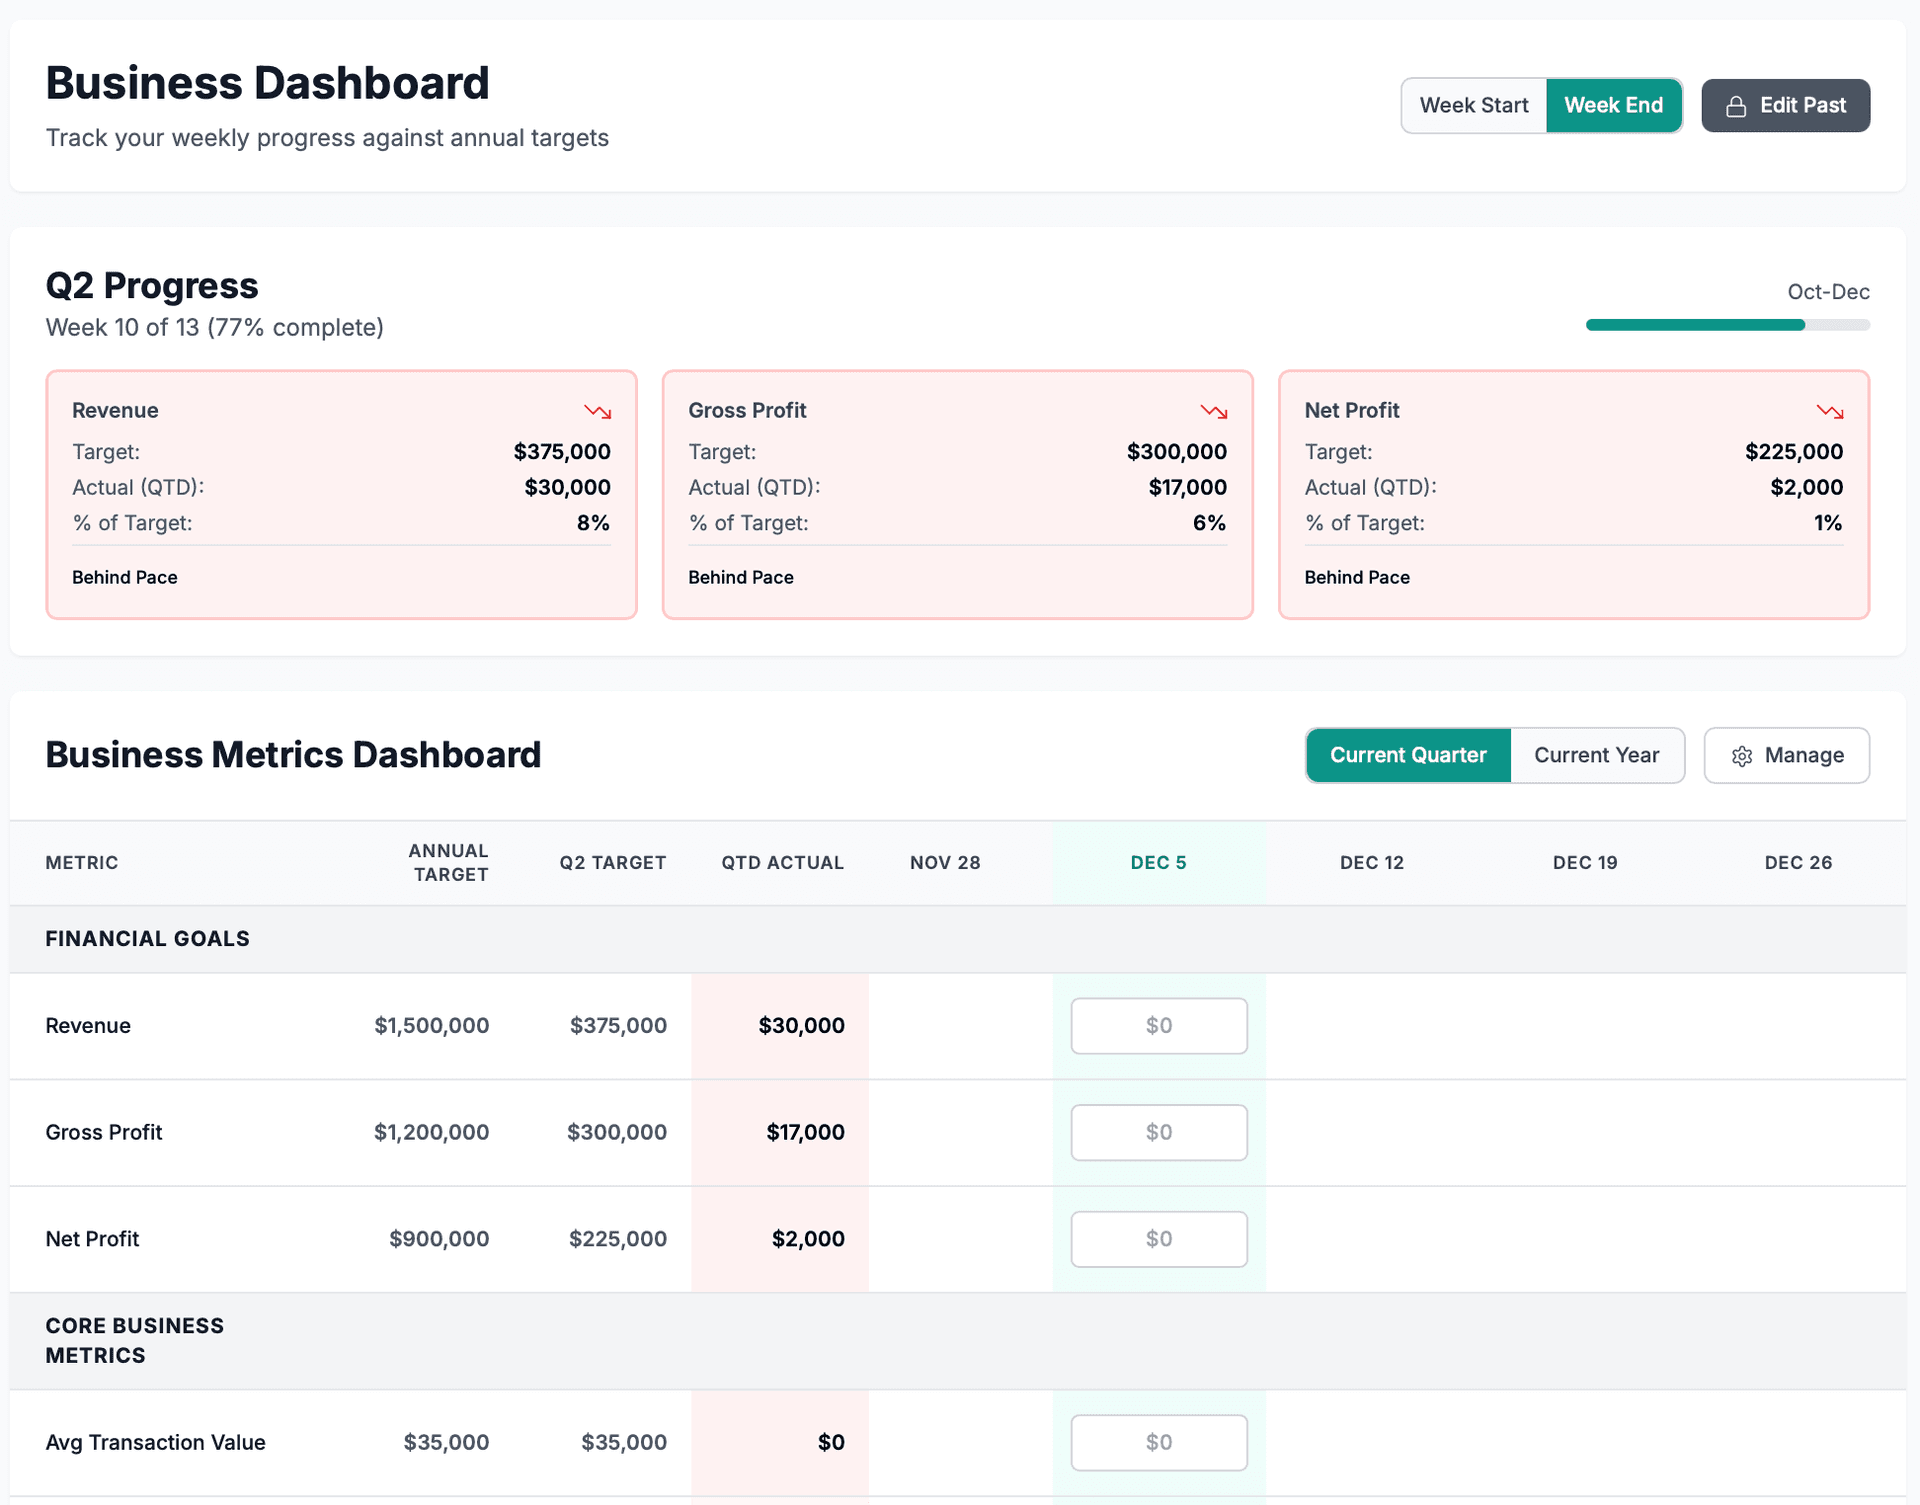This screenshot has height=1505, width=1920.
Task: Click the declining trend icon on Net Profit card
Action: pos(1829,411)
